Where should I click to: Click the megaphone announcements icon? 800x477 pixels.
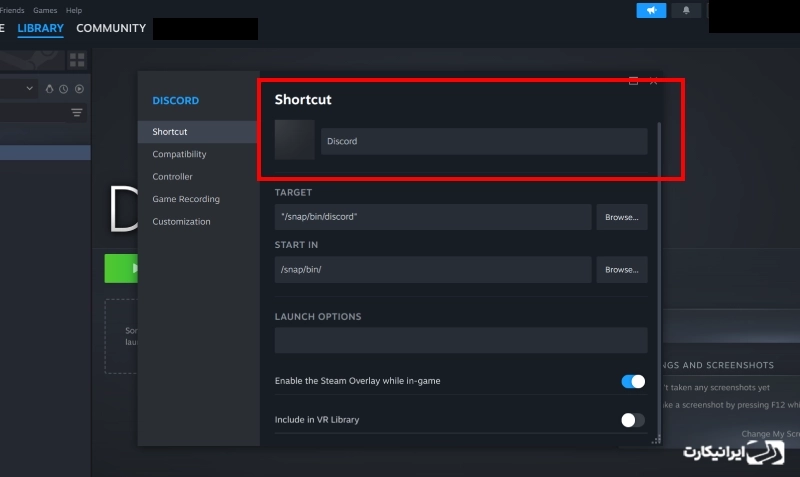(x=651, y=10)
